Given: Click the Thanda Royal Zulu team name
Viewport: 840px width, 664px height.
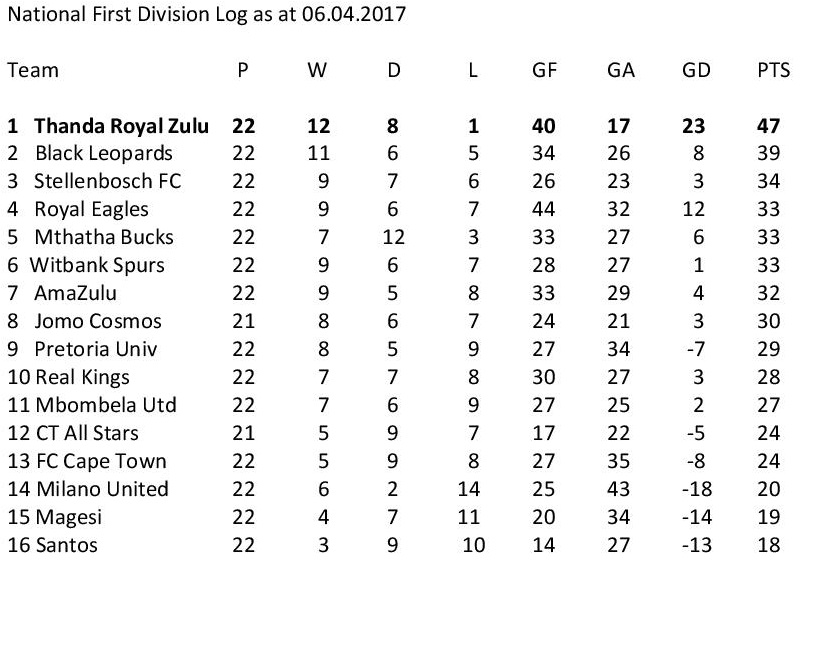Looking at the screenshot, I should (121, 126).
